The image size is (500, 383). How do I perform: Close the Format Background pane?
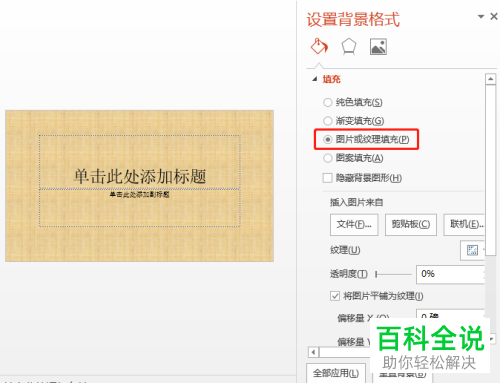(x=494, y=16)
